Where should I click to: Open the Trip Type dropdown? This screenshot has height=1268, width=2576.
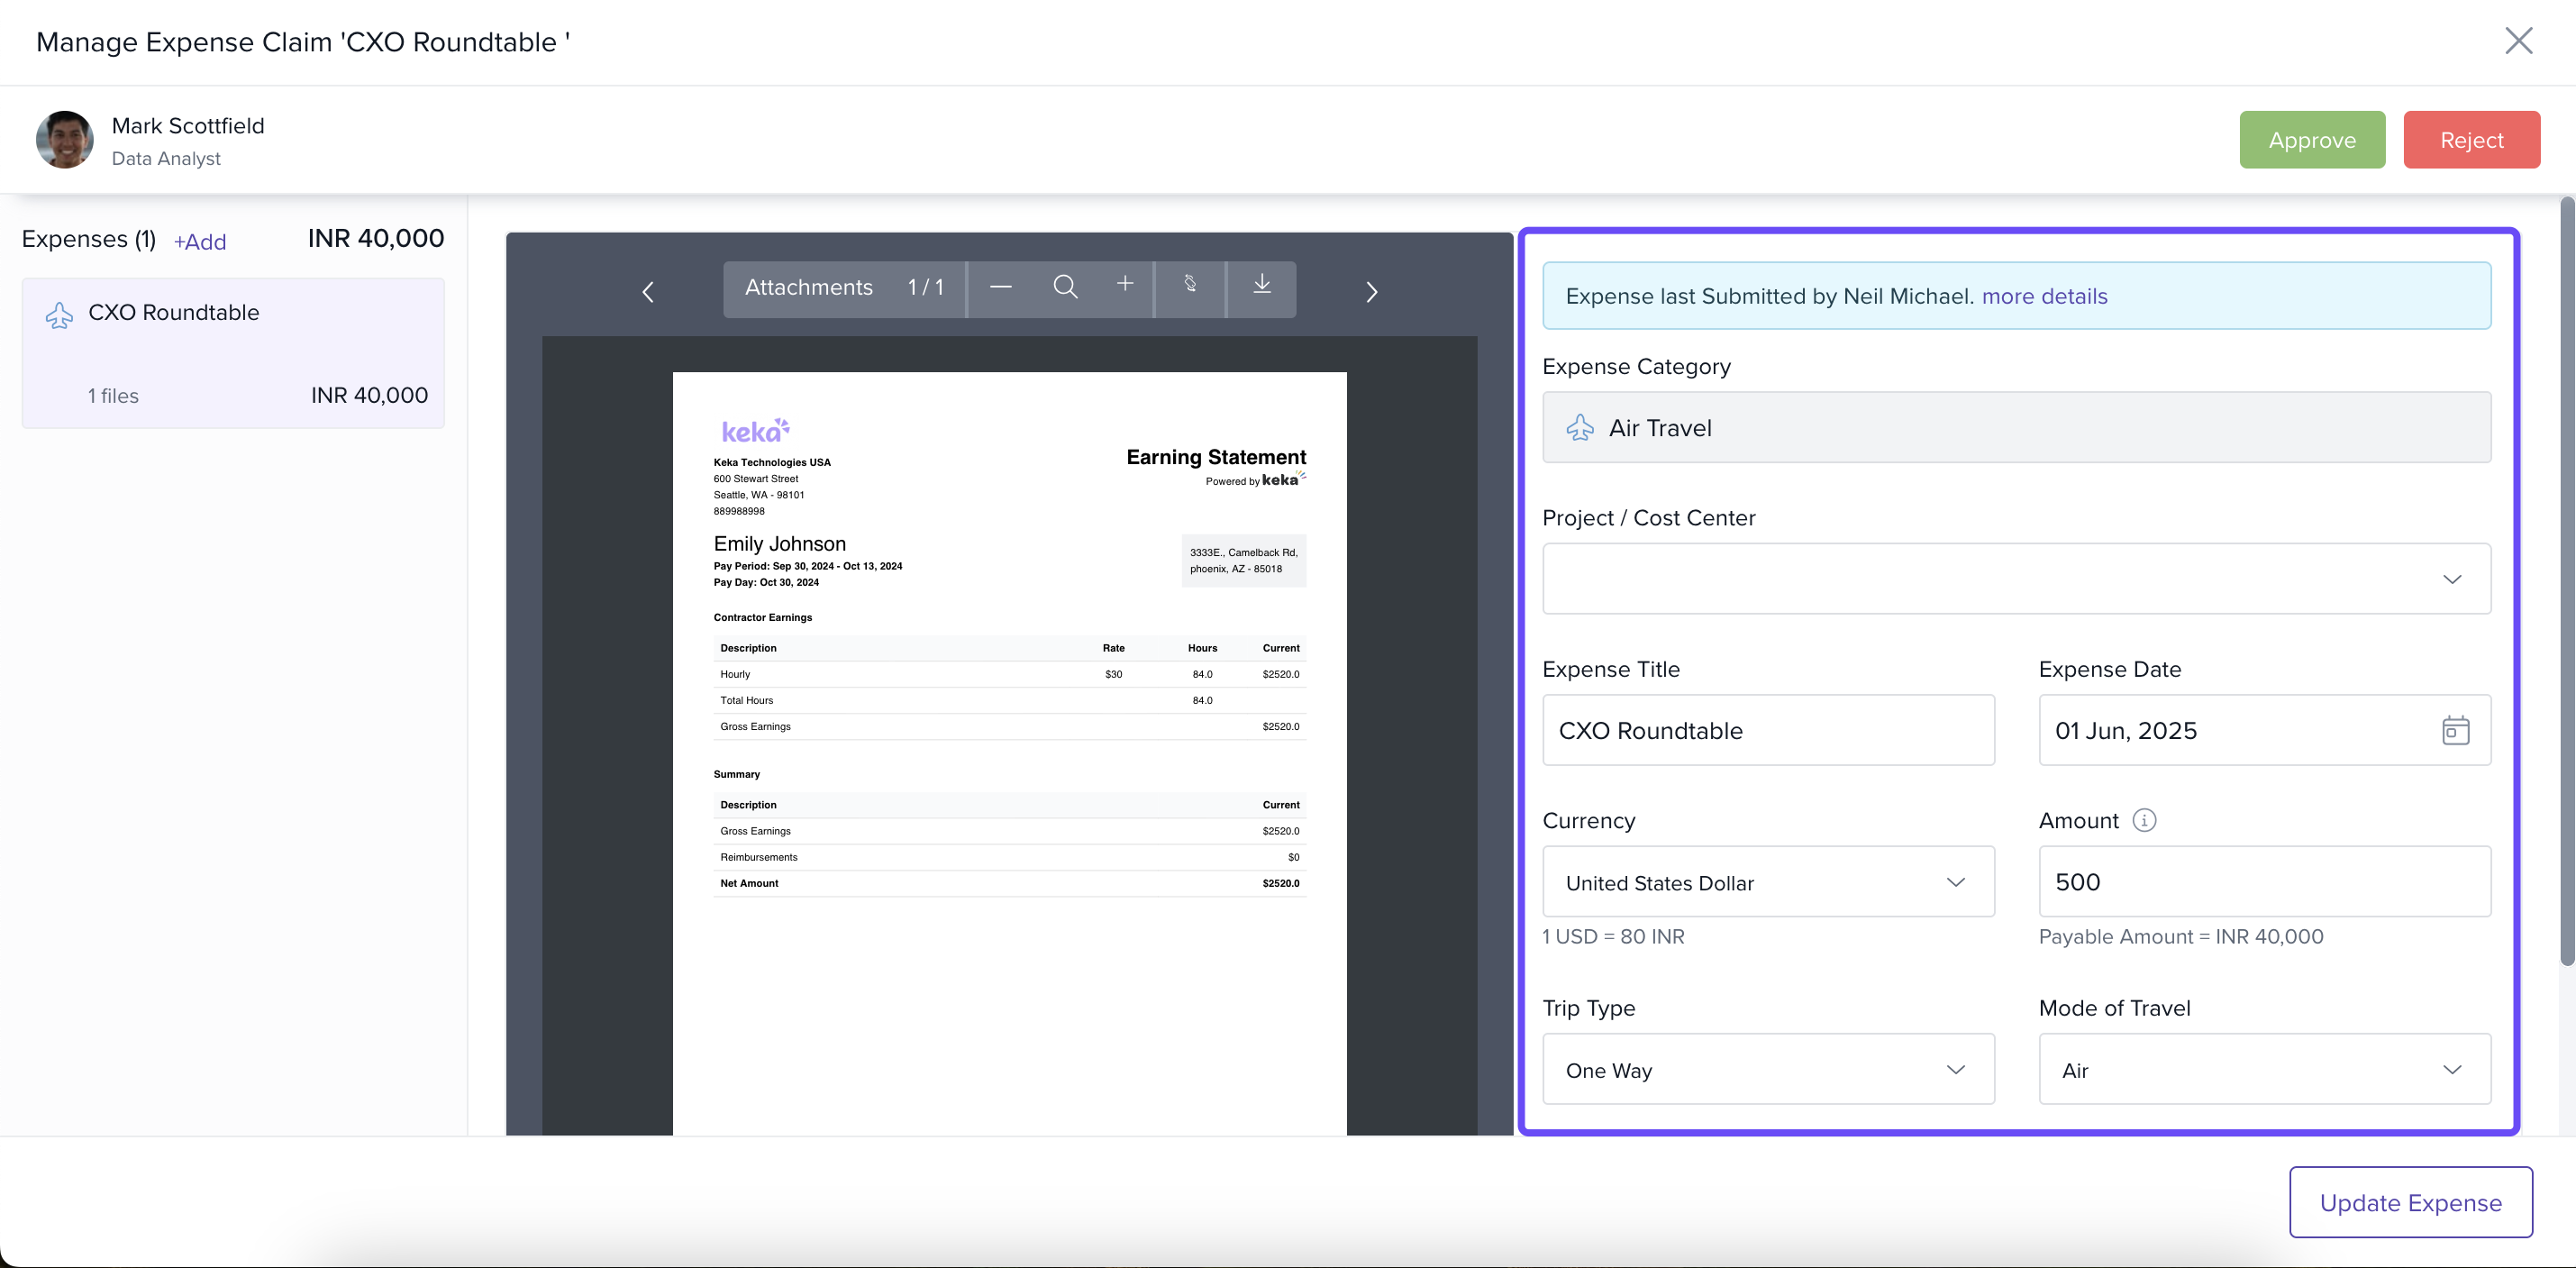click(x=1767, y=1070)
